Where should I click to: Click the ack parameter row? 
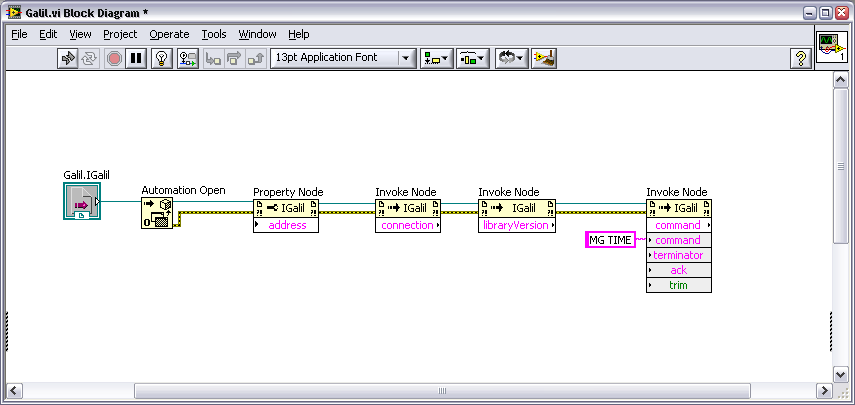(x=679, y=270)
